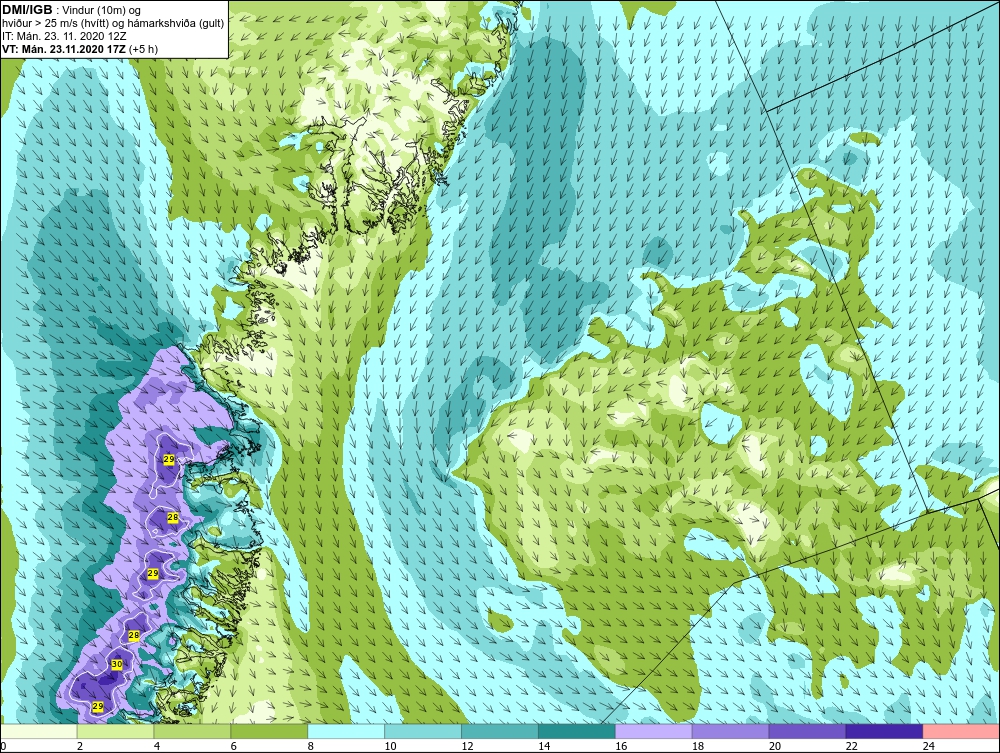1000x753 pixels.
Task: Click the legend scale value 22
Action: click(851, 746)
